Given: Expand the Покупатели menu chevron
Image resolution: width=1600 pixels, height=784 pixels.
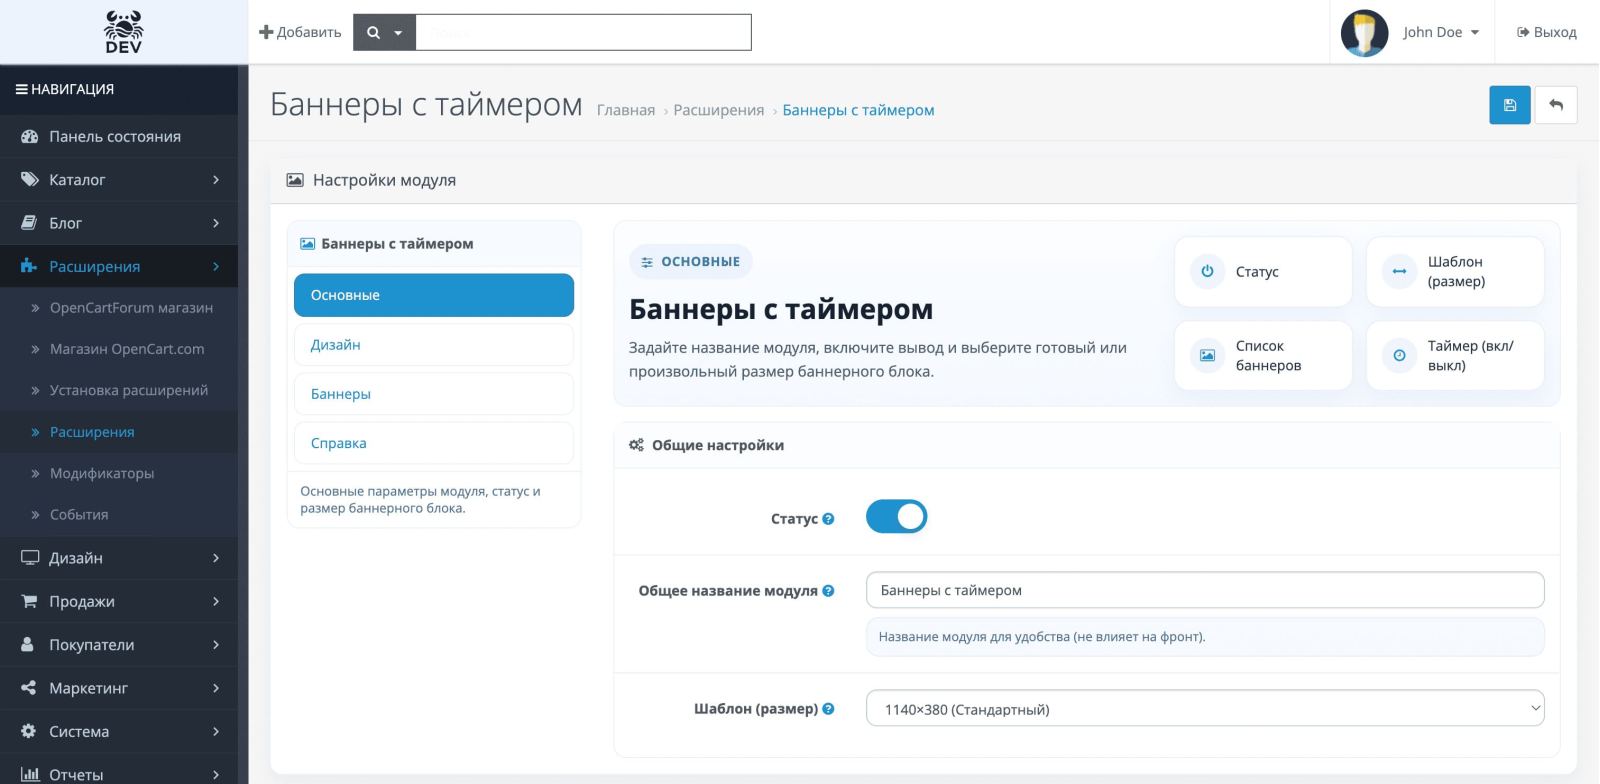Looking at the screenshot, I should click(216, 644).
